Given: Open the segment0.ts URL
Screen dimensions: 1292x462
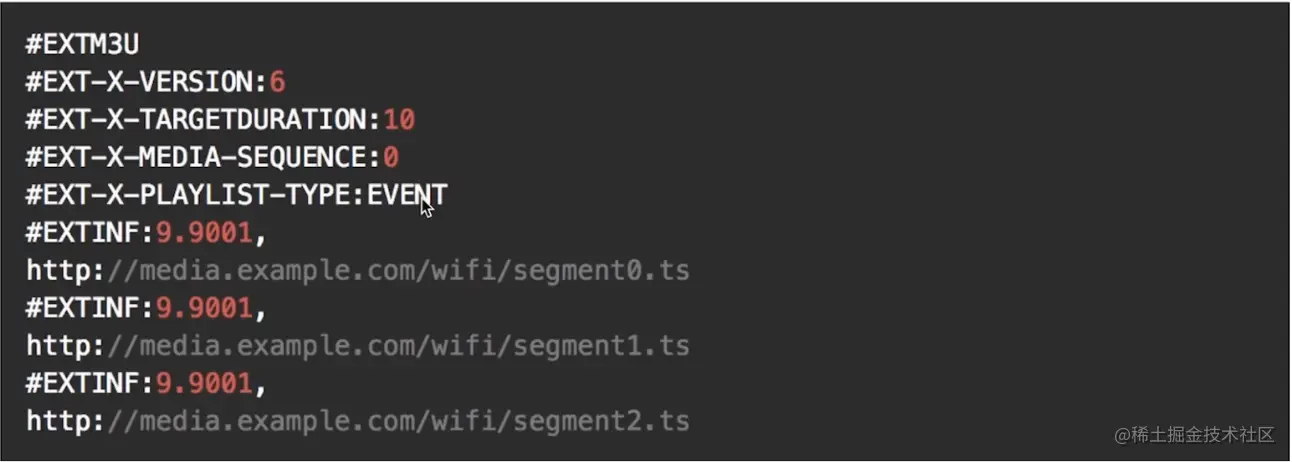Looking at the screenshot, I should (x=358, y=270).
